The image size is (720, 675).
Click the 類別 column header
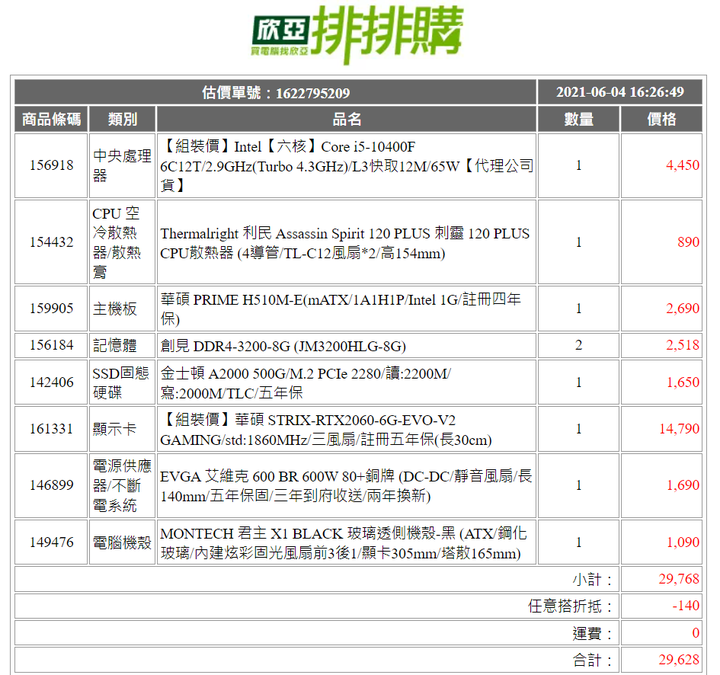click(x=122, y=119)
